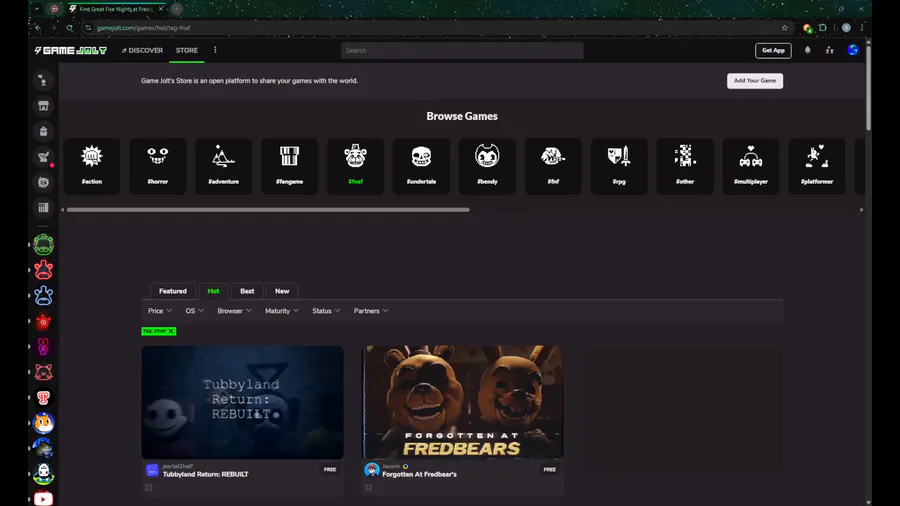Remove the Tag: fnaf filter chip
This screenshot has width=900, height=506.
171,331
